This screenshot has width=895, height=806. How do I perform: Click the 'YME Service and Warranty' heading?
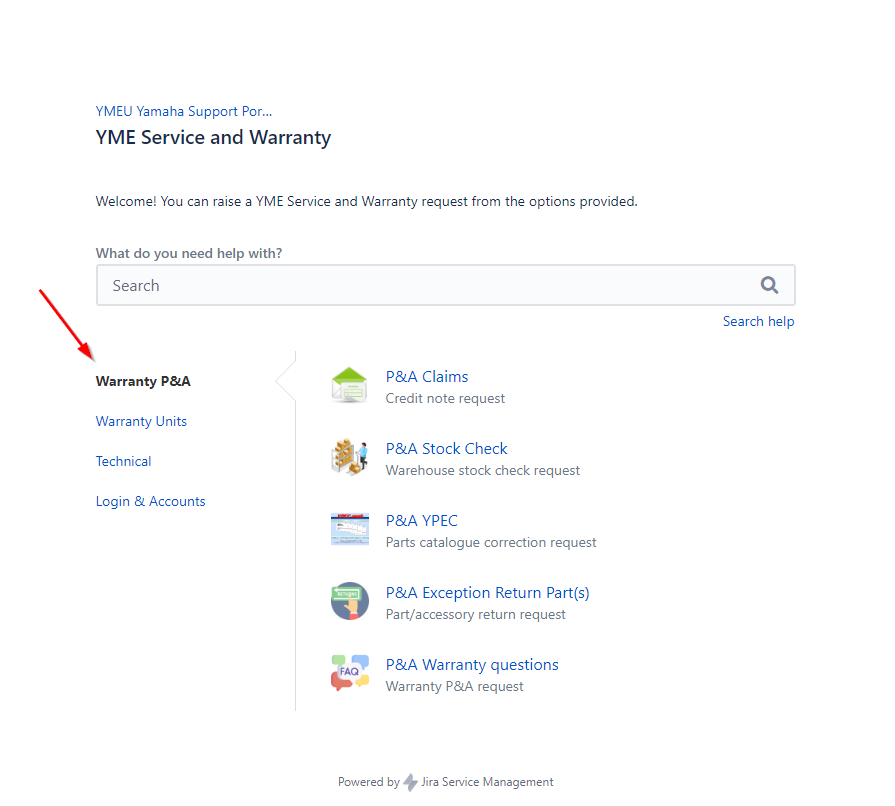[x=213, y=138]
